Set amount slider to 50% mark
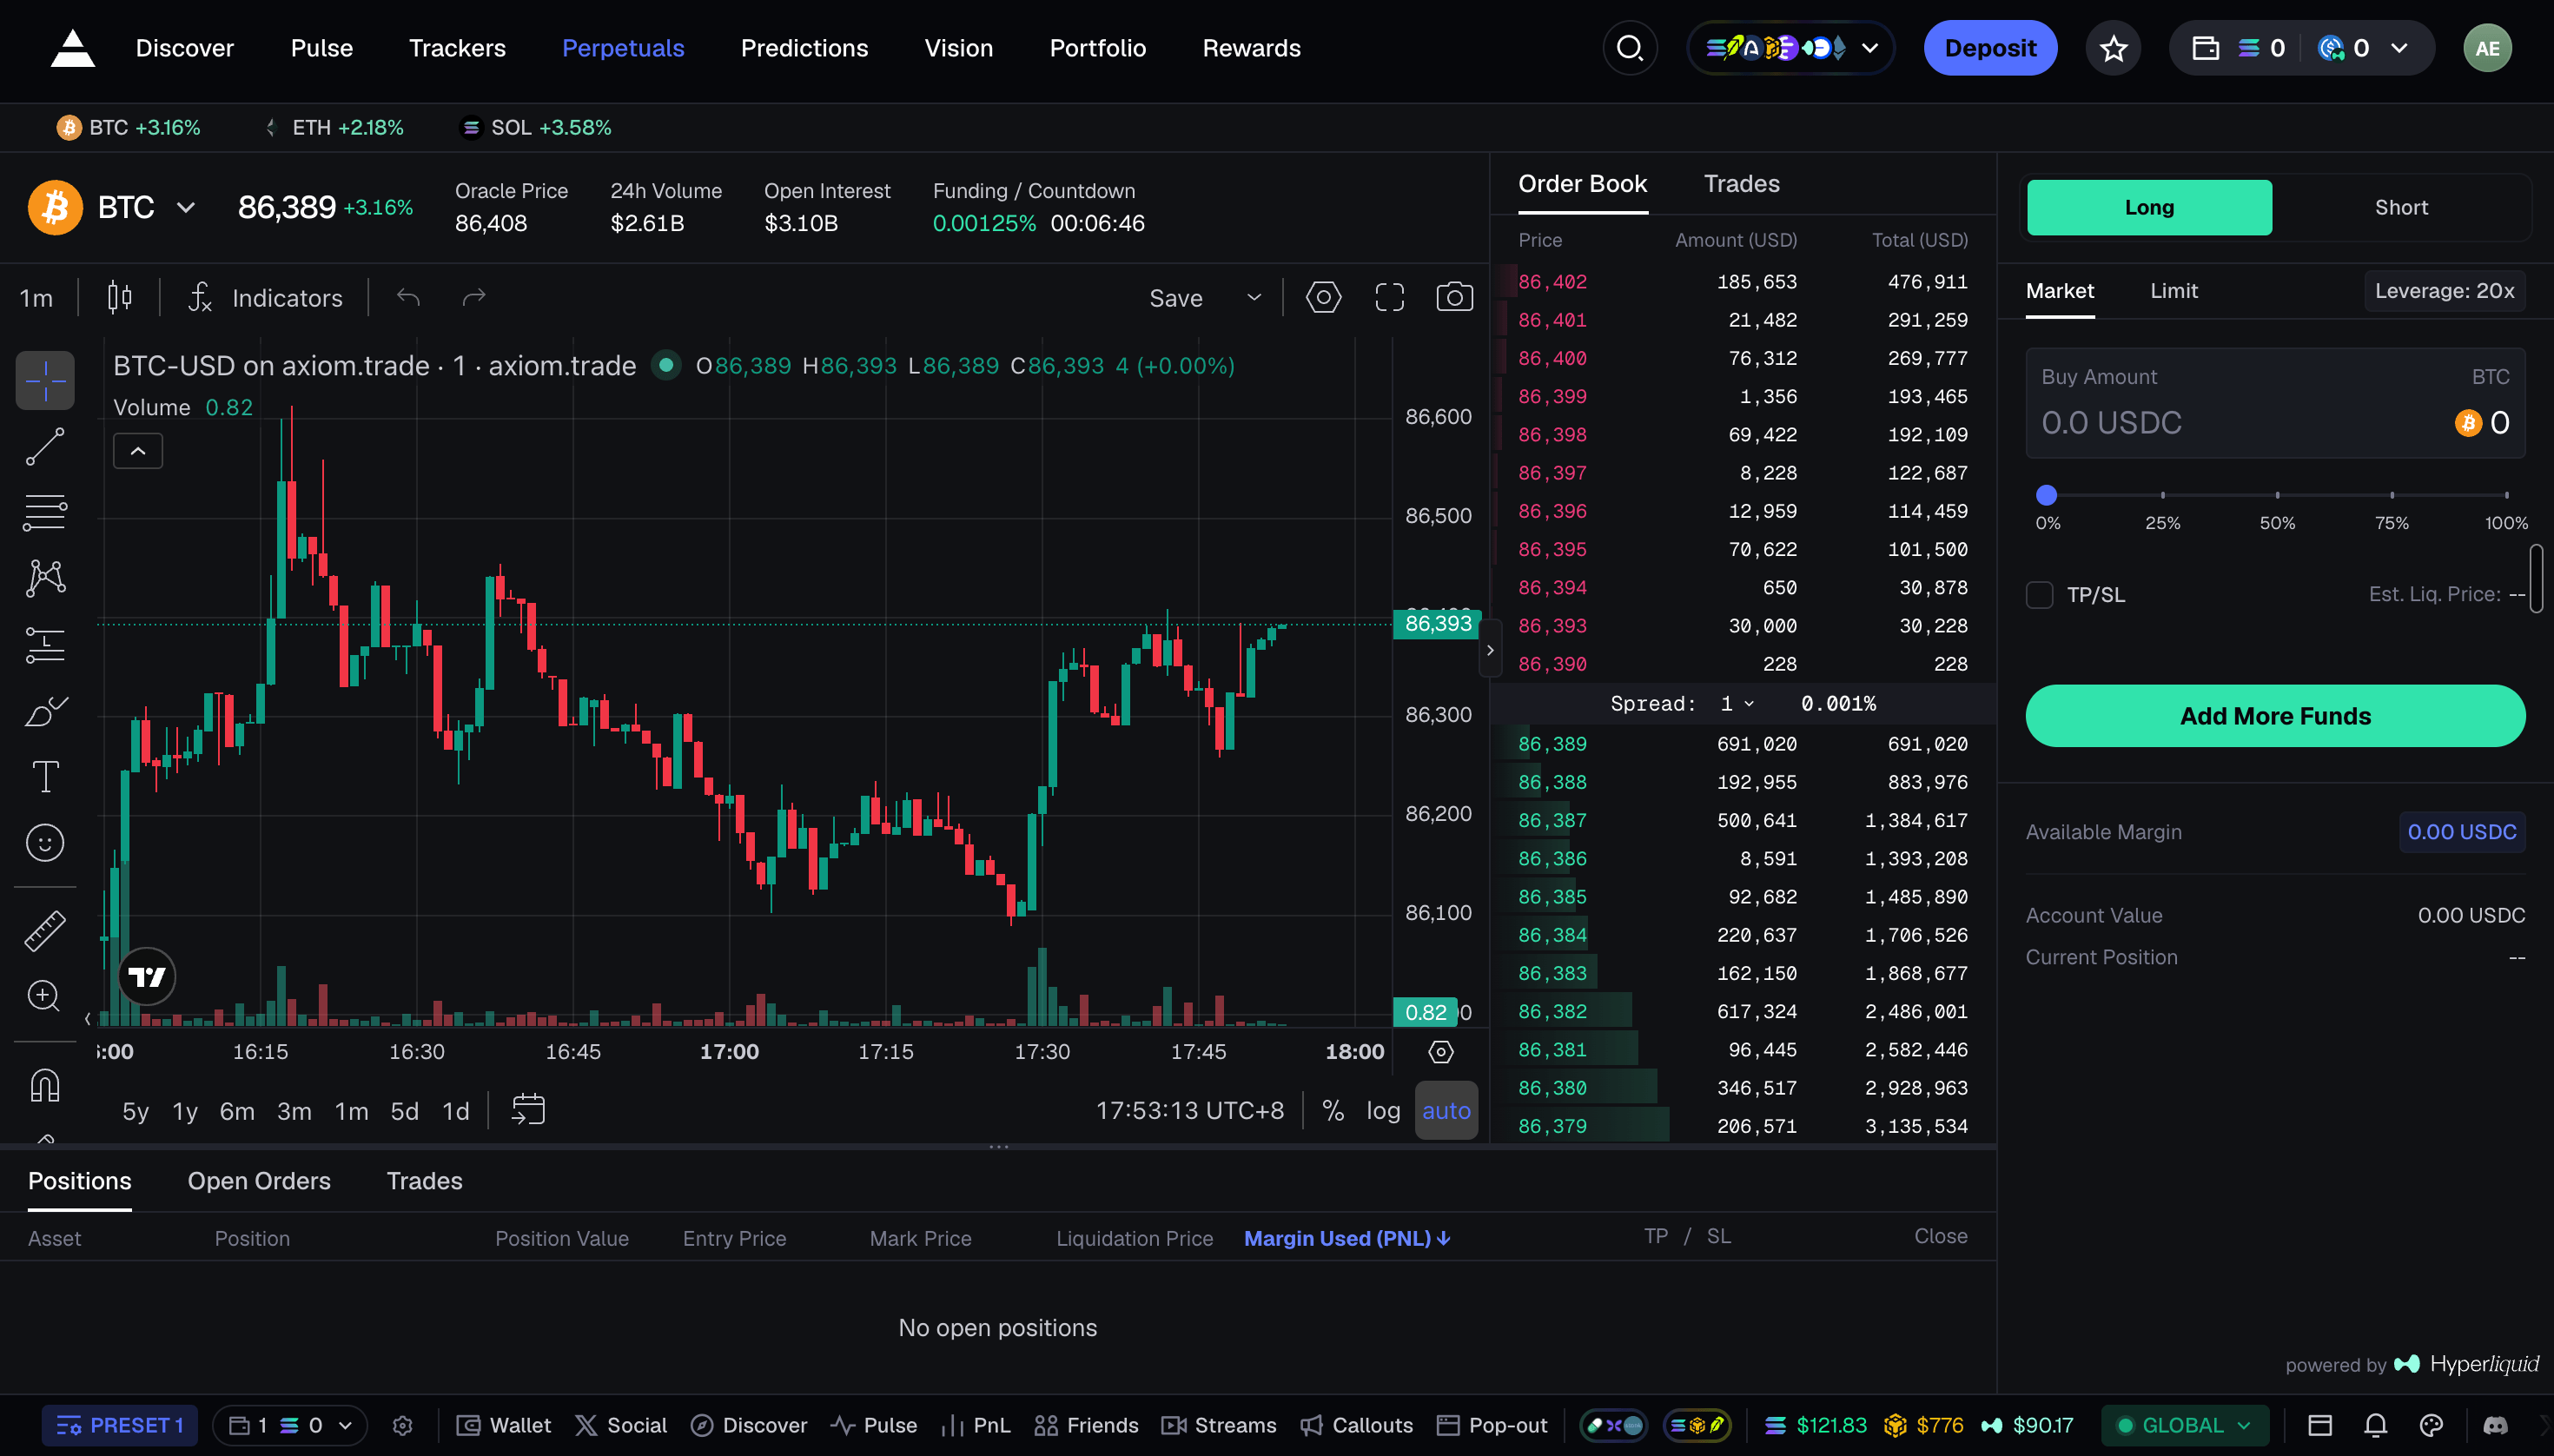Image resolution: width=2554 pixels, height=1456 pixels. tap(2277, 495)
